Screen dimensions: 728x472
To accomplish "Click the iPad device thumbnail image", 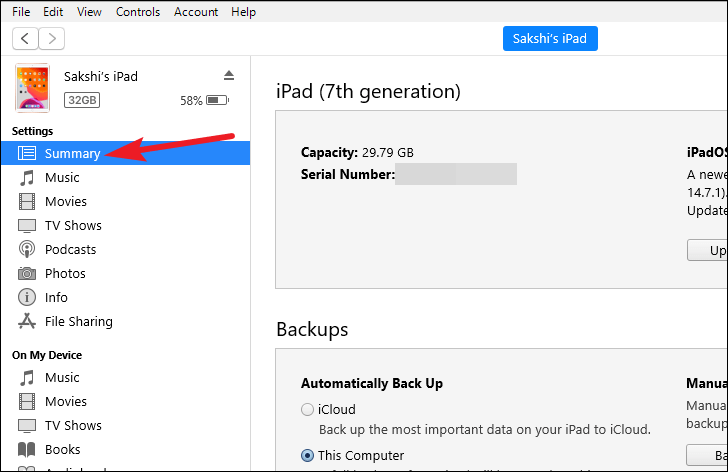I will click(x=32, y=88).
